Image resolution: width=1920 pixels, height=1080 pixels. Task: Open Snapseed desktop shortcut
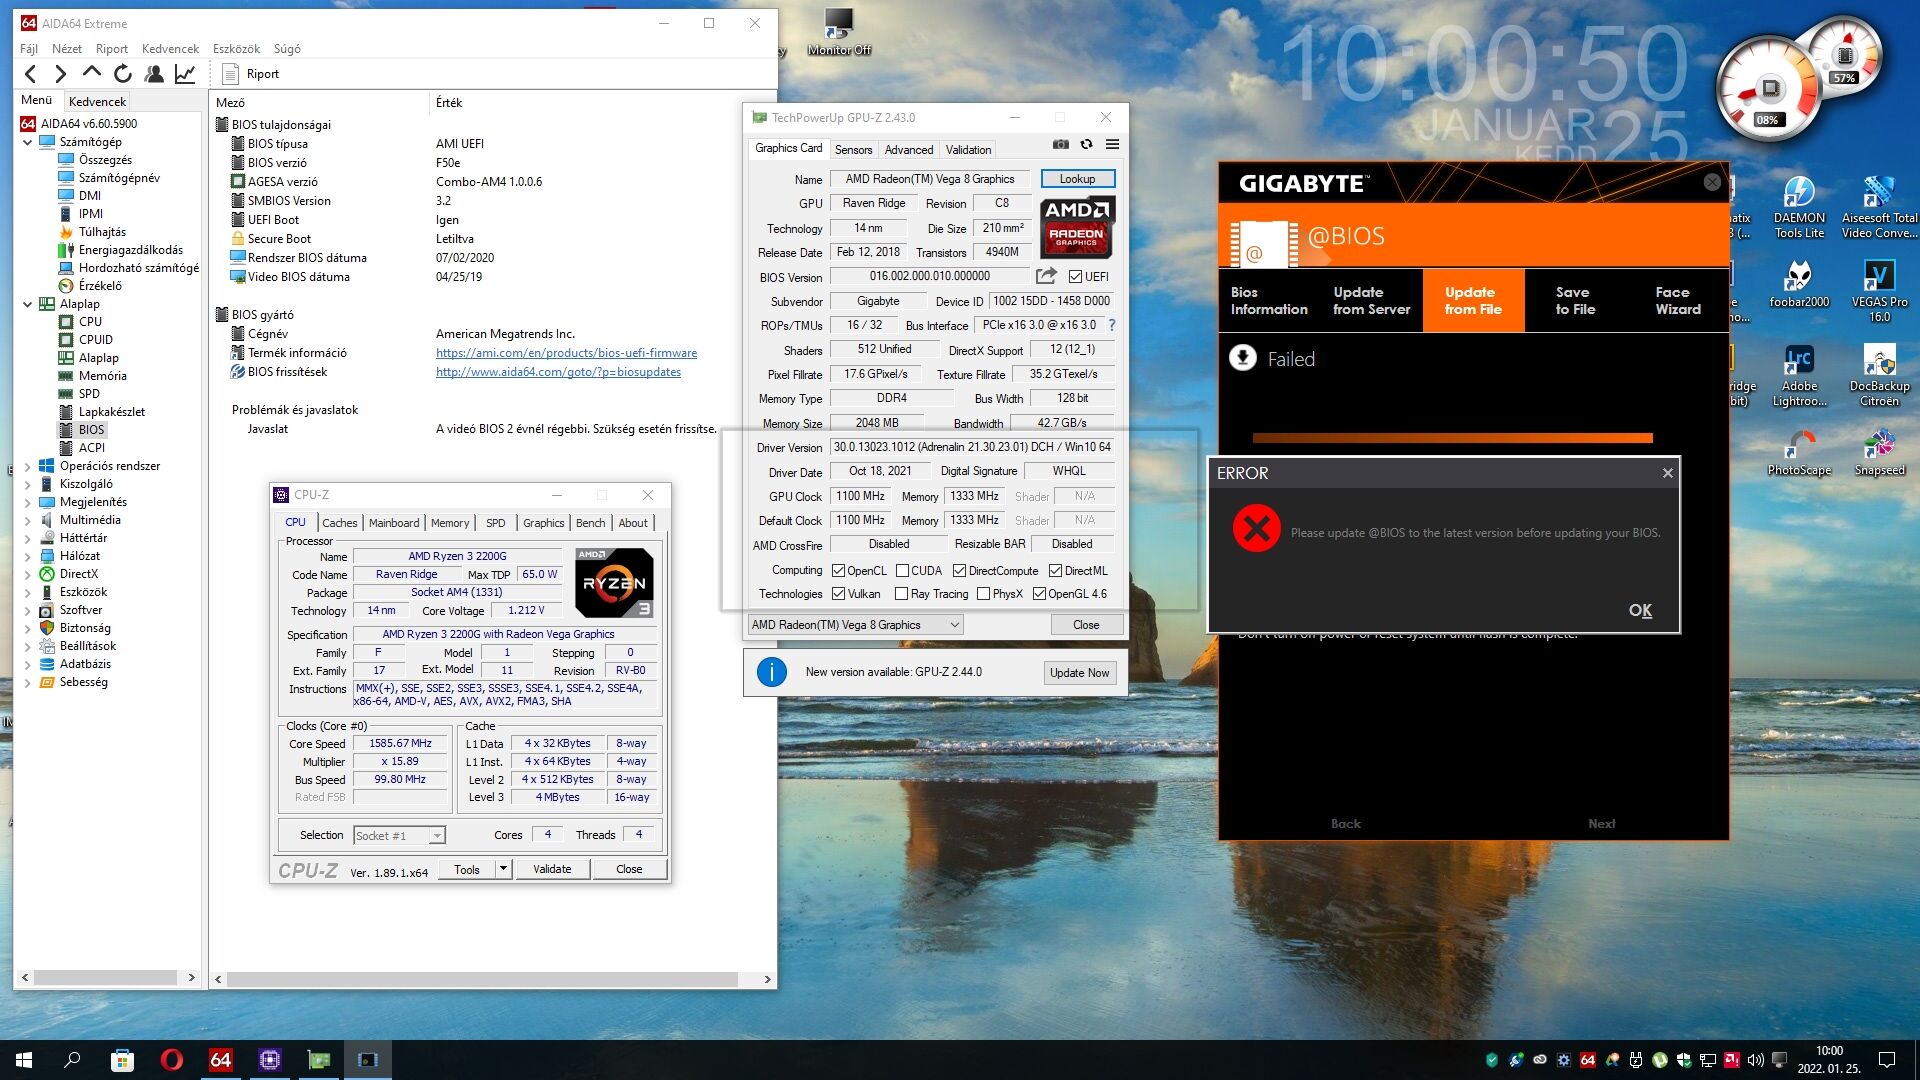click(1879, 452)
